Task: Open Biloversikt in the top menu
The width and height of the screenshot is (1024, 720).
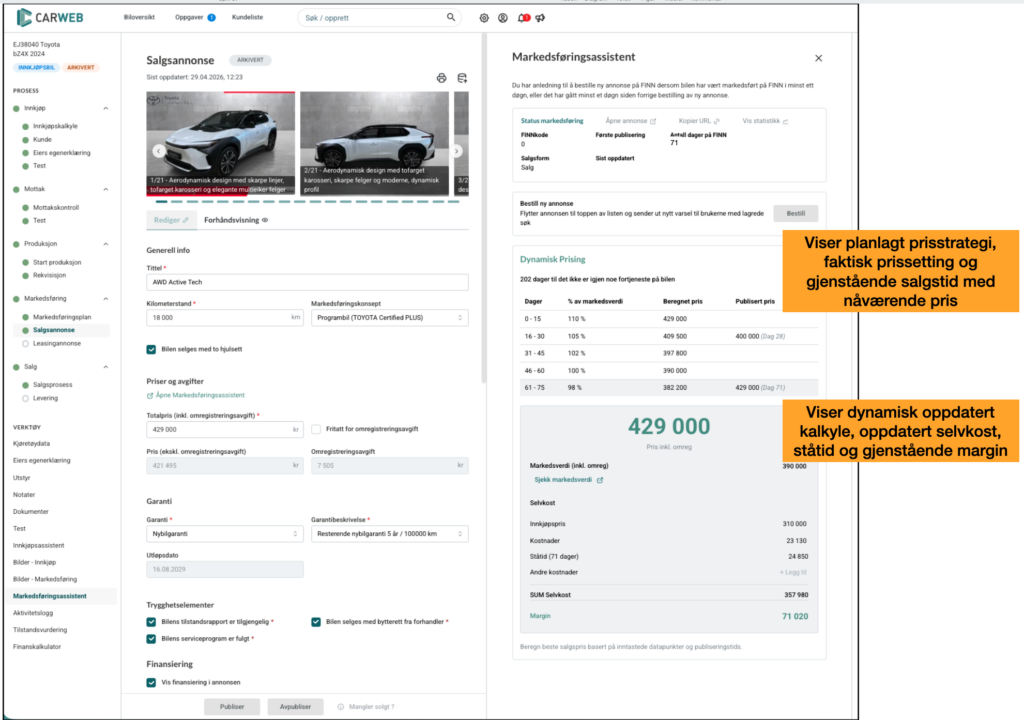Action: [140, 18]
